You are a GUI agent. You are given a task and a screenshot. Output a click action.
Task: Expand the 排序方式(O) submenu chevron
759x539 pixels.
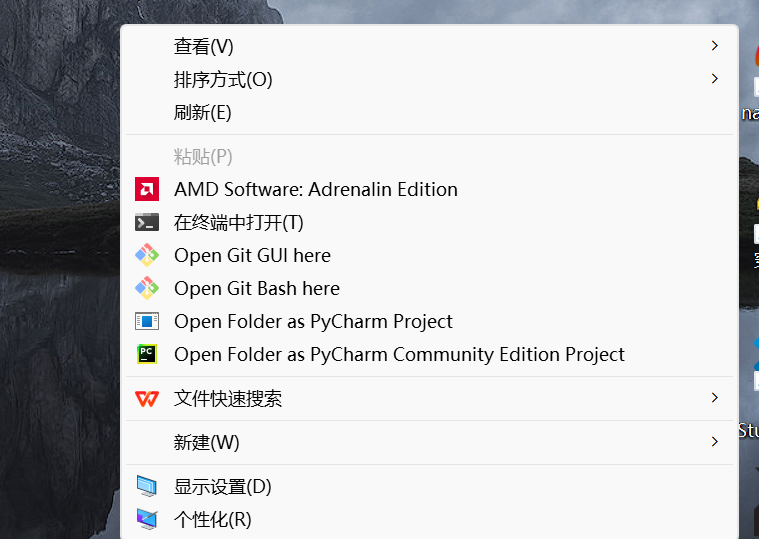pyautogui.click(x=714, y=78)
